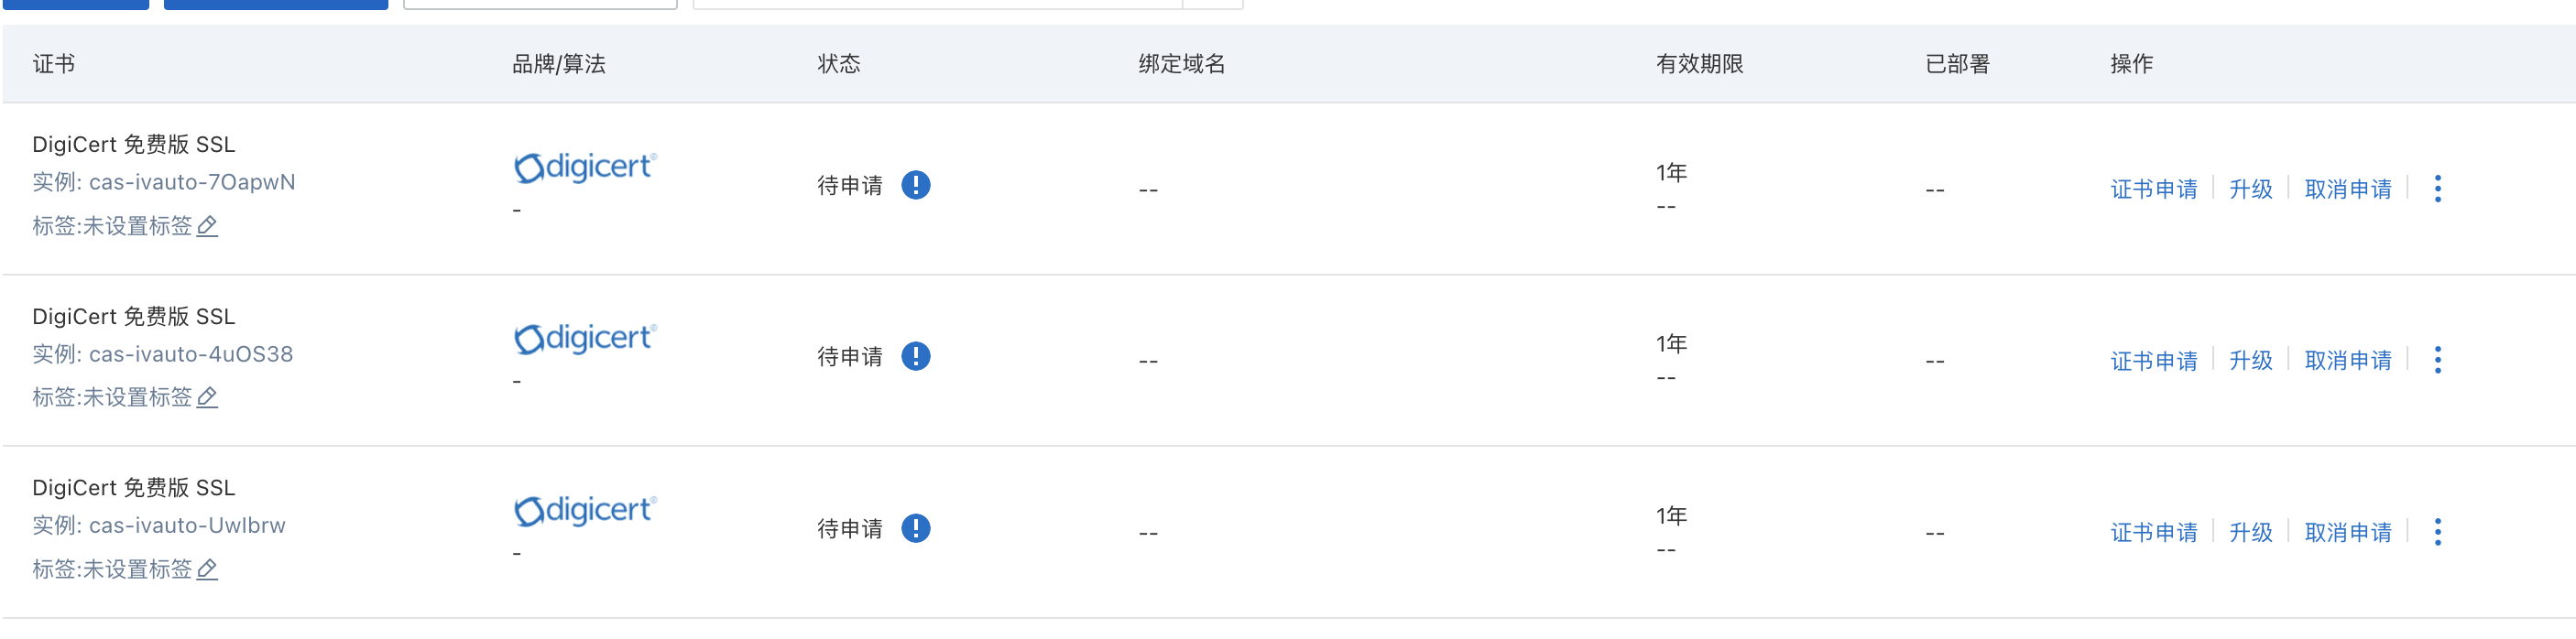Click 取消申请 for cas-ivauto-7OapwN
Screen dimensions: 2576x639
pyautogui.click(x=2347, y=189)
